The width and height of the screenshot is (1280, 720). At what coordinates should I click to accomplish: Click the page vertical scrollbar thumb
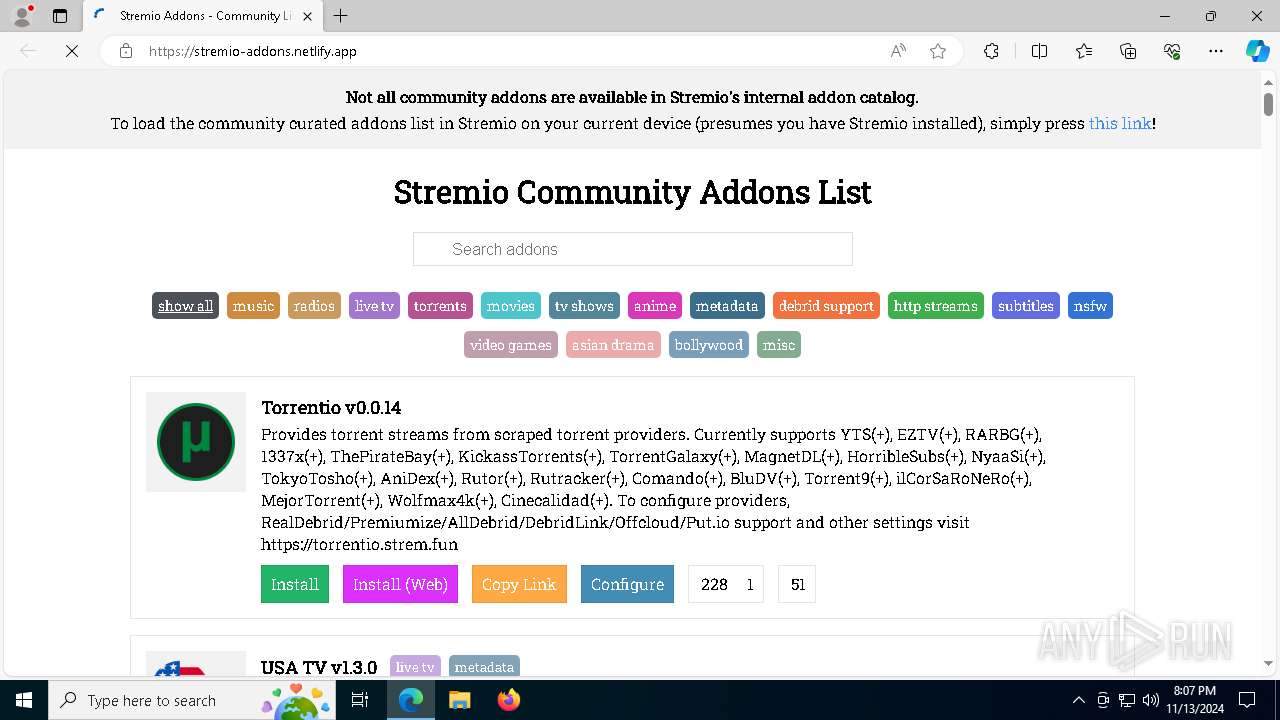(1268, 104)
